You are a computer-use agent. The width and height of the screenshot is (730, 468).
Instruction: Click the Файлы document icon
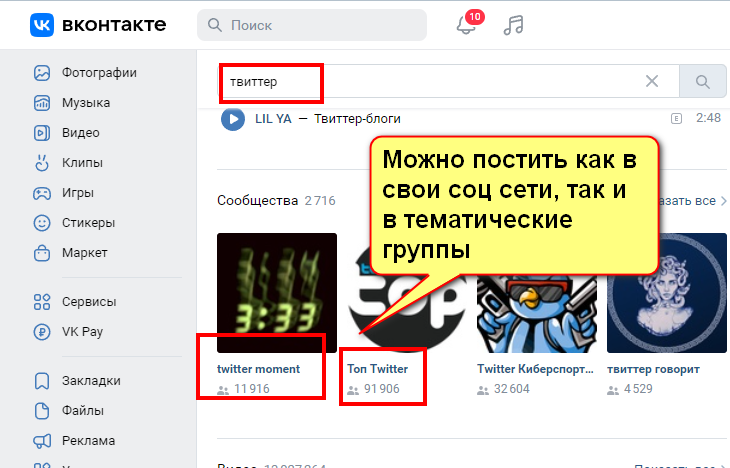click(42, 411)
